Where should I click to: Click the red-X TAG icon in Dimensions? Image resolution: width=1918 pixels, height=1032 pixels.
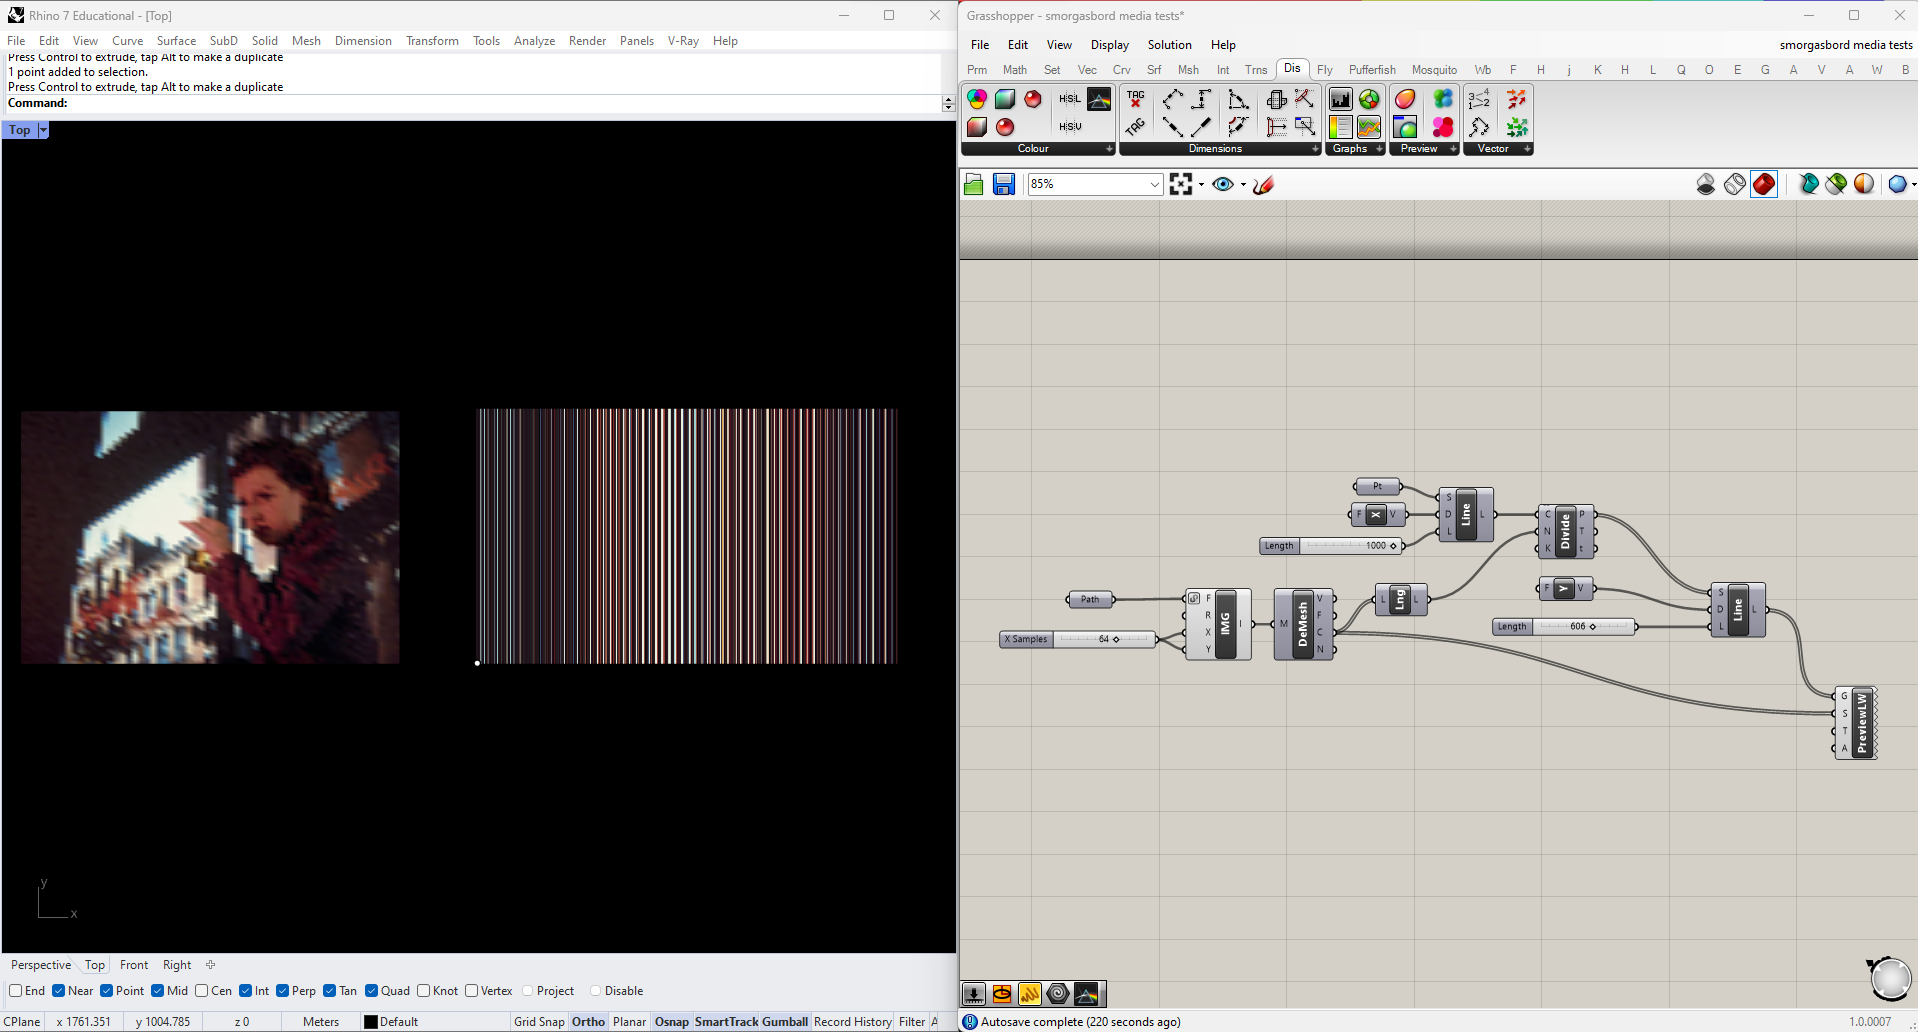click(x=1135, y=99)
